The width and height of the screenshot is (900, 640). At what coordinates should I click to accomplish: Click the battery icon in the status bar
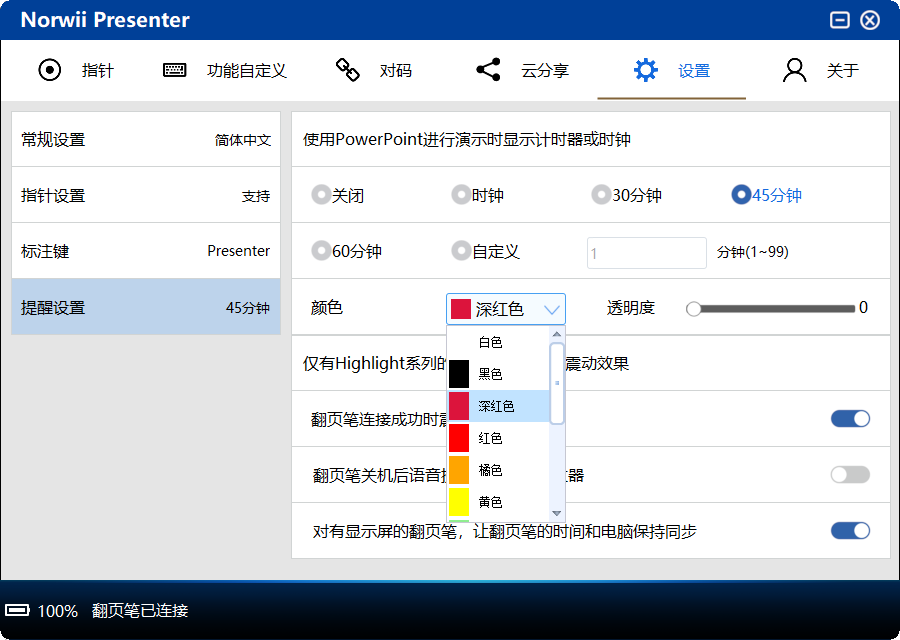17,610
